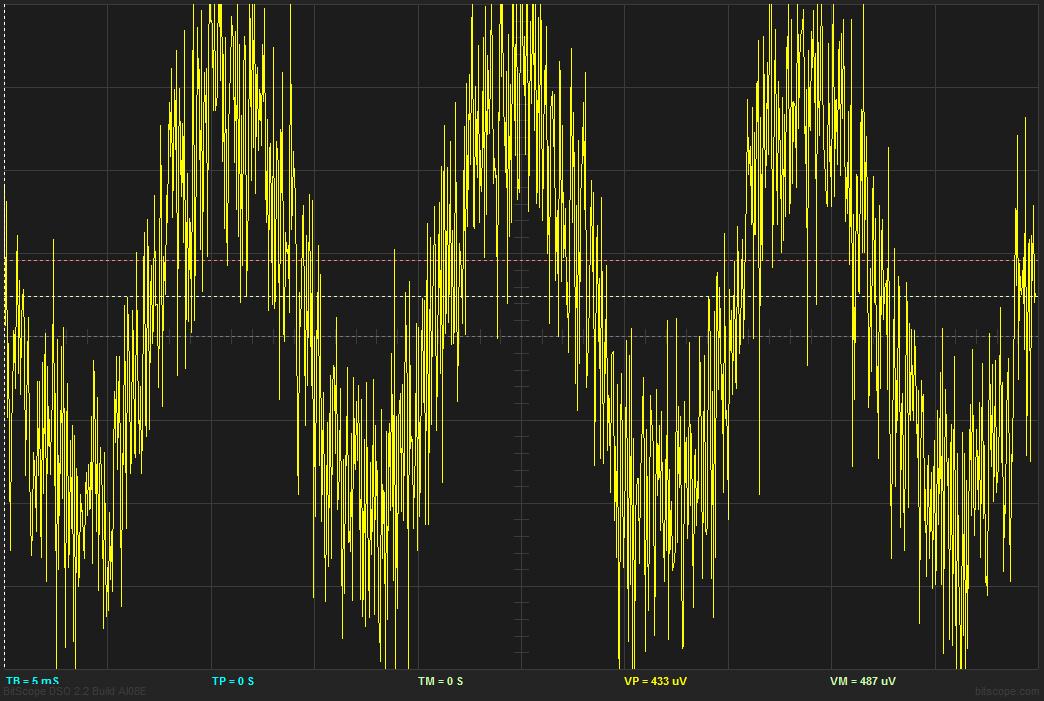Select the white dashed horizontal cursor line
Screen dimensions: 1044x701
click(x=521, y=296)
